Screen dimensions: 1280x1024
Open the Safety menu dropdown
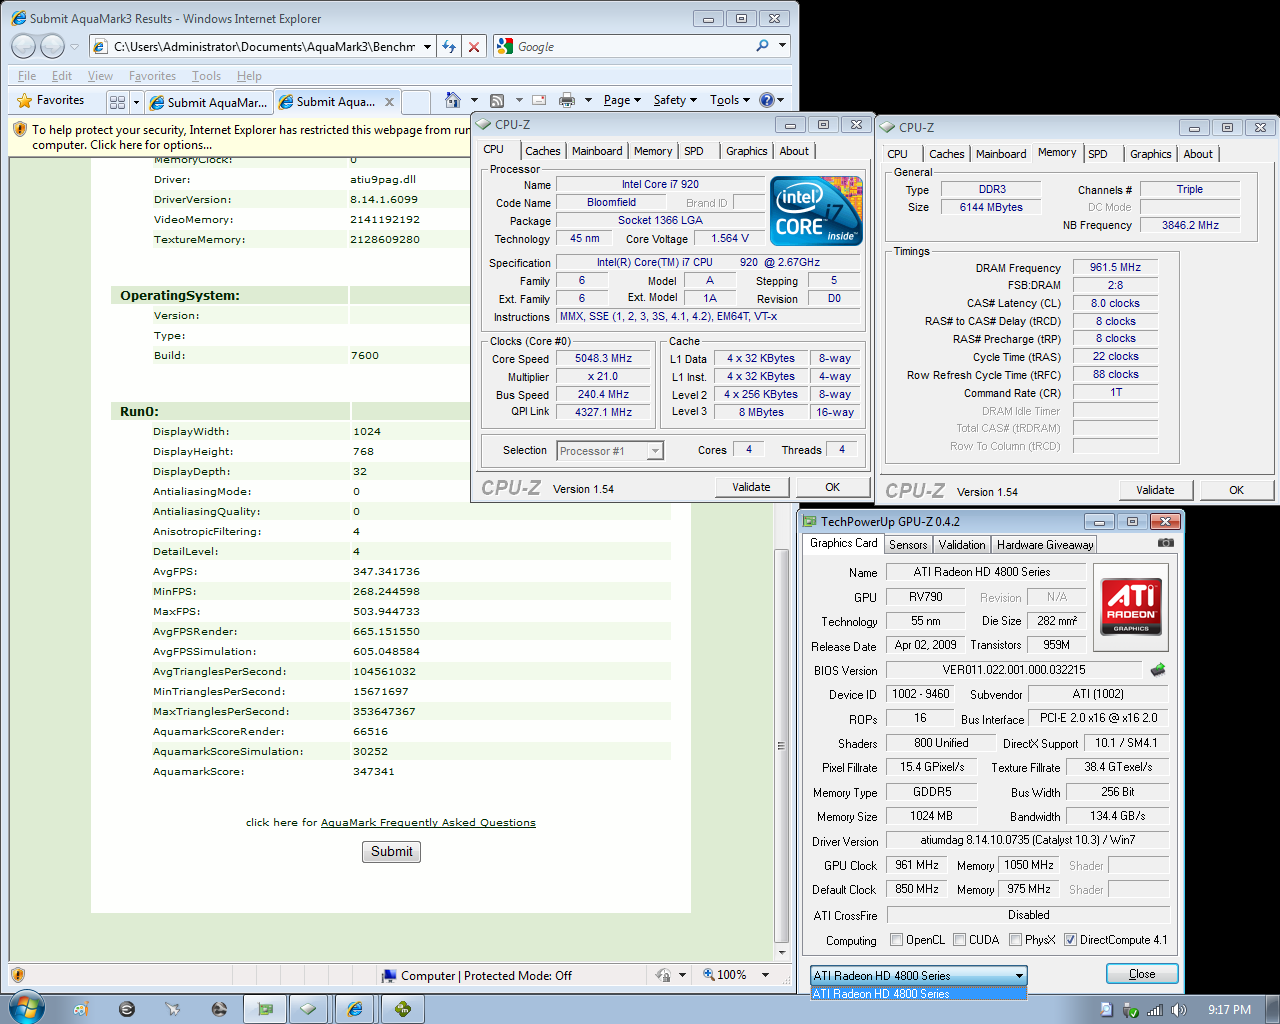tap(675, 100)
